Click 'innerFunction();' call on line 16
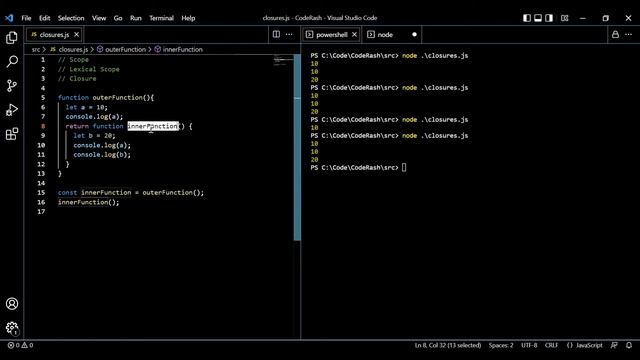 click(x=89, y=202)
